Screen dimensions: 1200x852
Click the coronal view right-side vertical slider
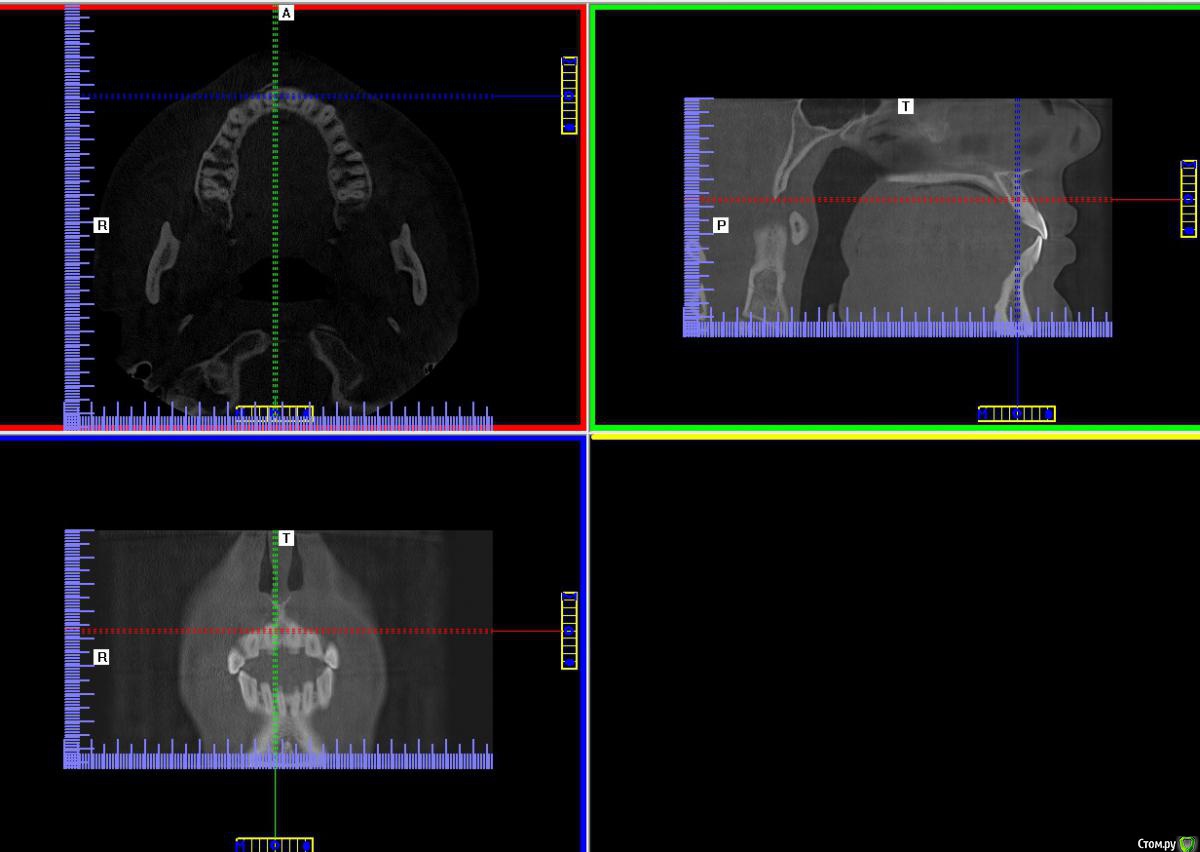tap(569, 631)
